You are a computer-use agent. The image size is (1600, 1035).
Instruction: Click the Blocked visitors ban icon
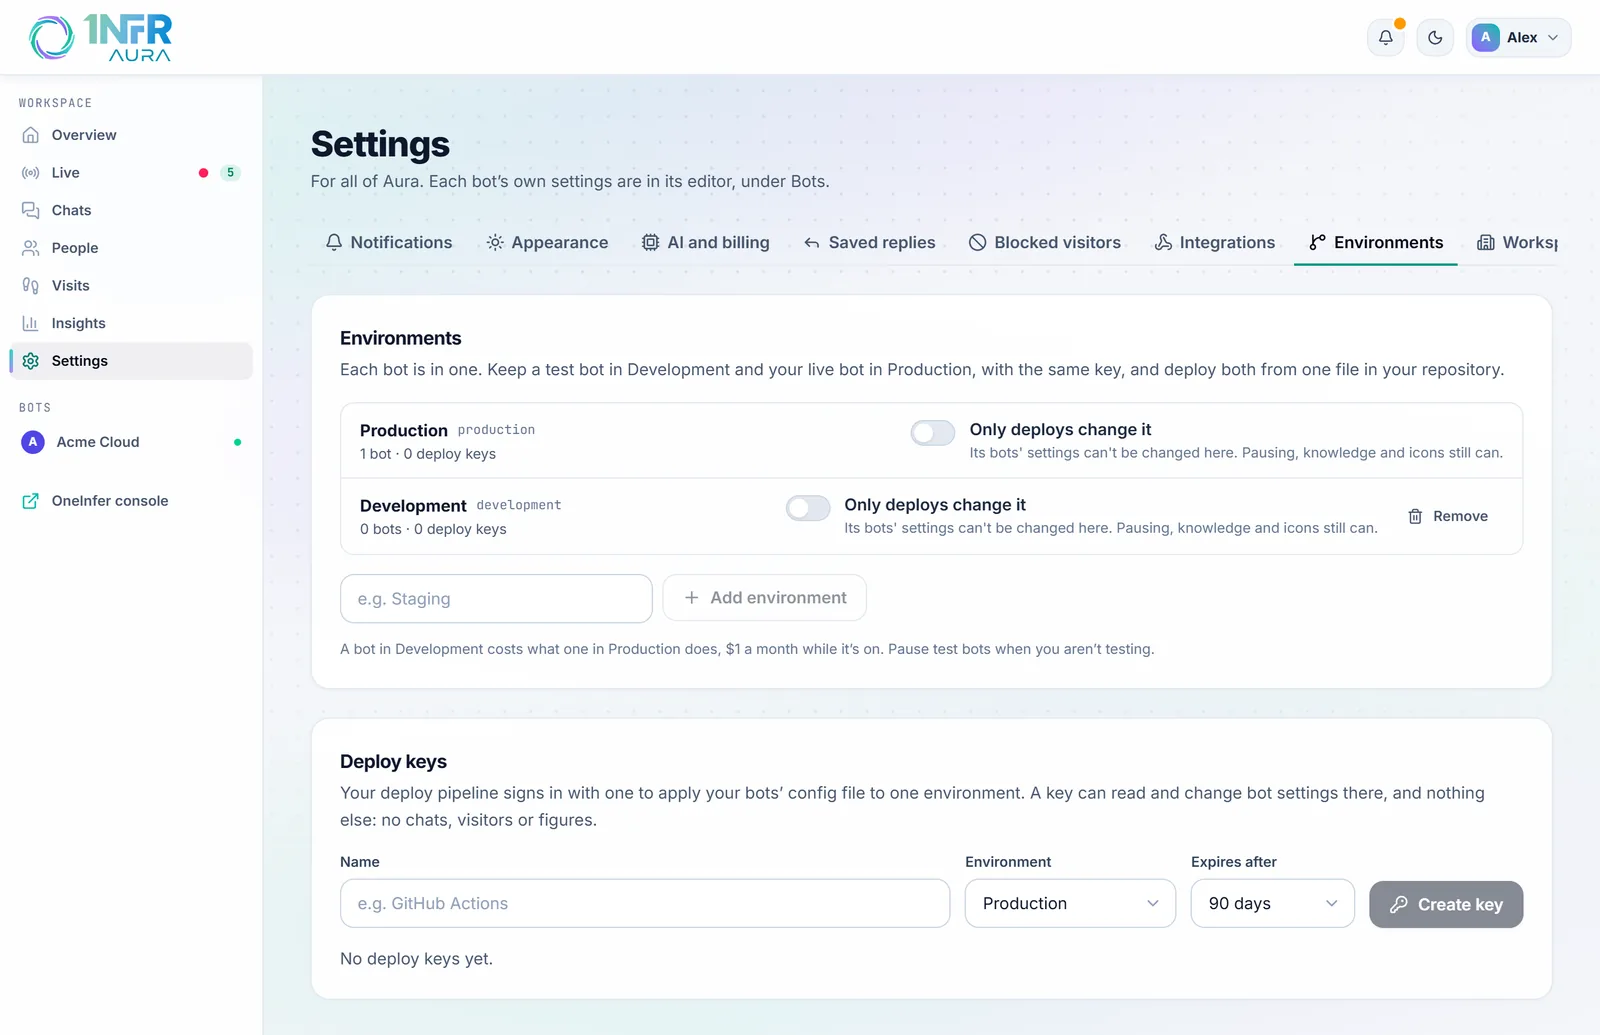click(978, 242)
